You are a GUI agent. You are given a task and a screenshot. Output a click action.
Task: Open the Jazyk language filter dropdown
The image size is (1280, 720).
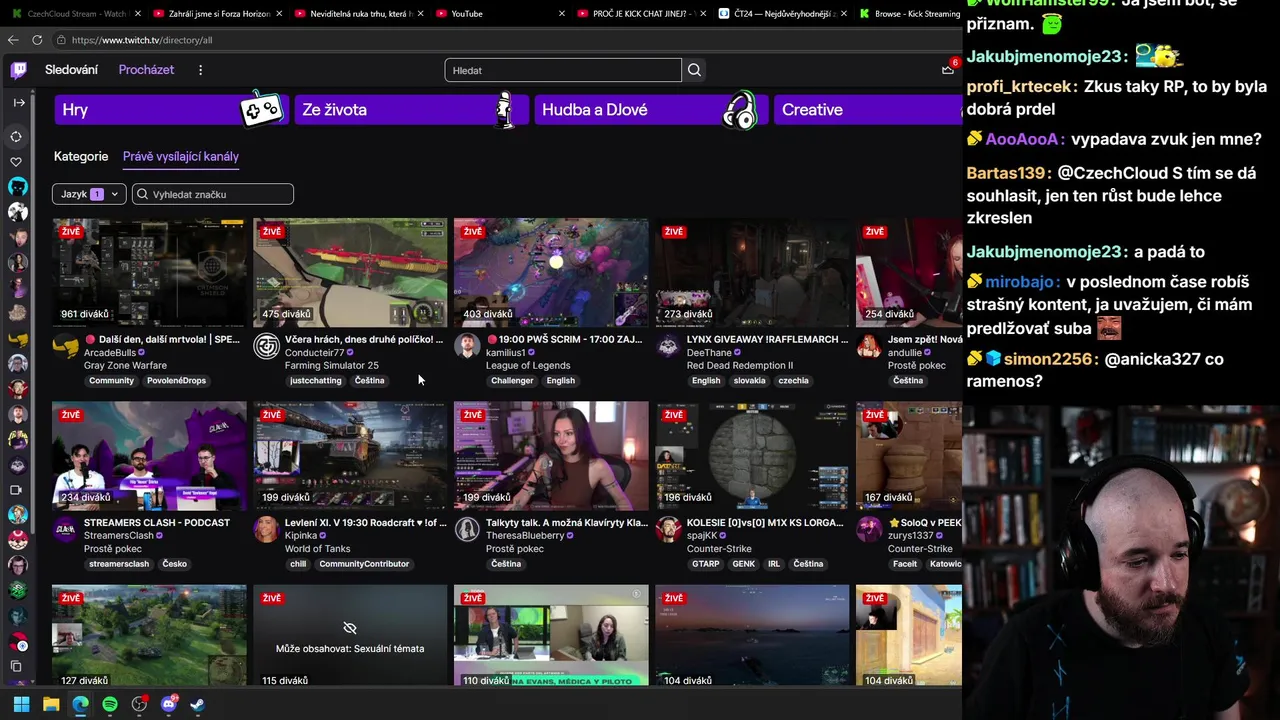tap(89, 194)
